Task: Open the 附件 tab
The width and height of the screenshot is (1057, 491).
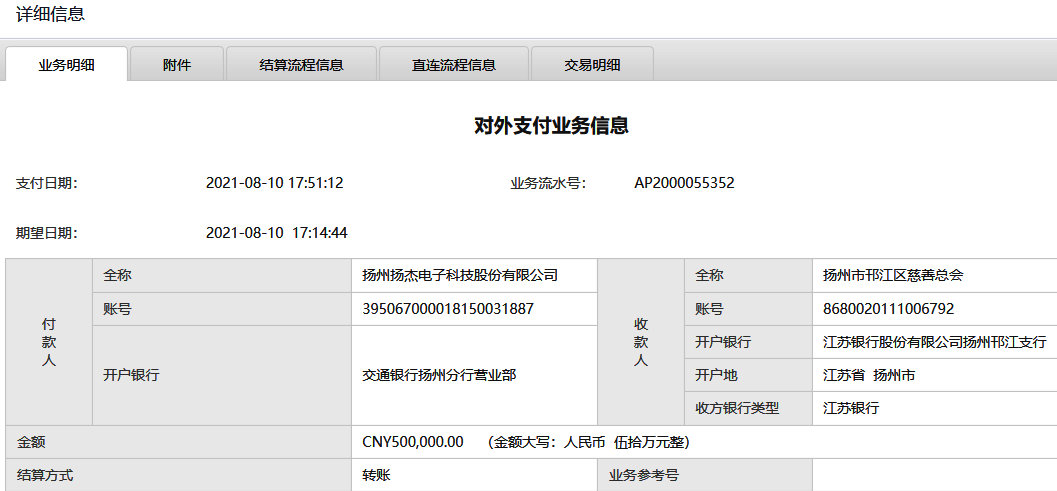Action: click(177, 65)
